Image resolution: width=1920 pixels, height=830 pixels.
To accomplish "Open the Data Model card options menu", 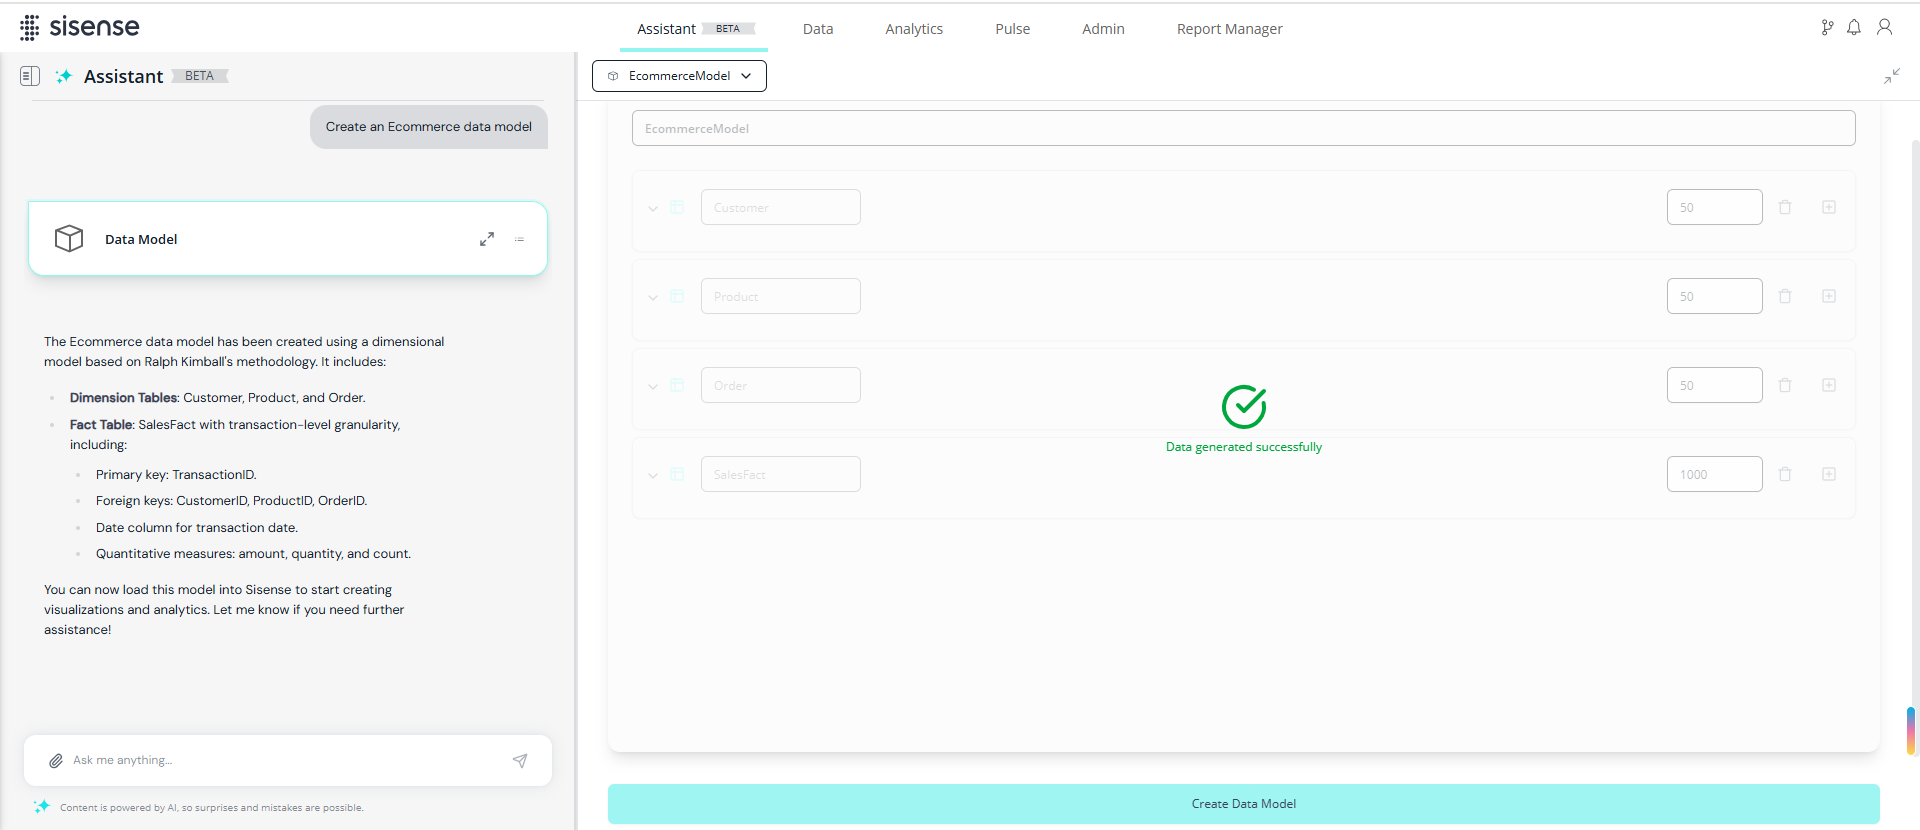I will [x=519, y=239].
